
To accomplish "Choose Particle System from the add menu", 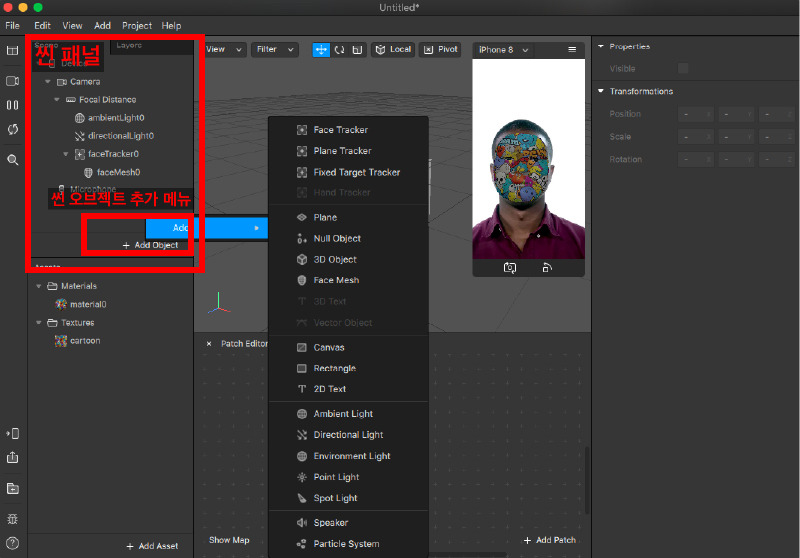I will coord(348,544).
